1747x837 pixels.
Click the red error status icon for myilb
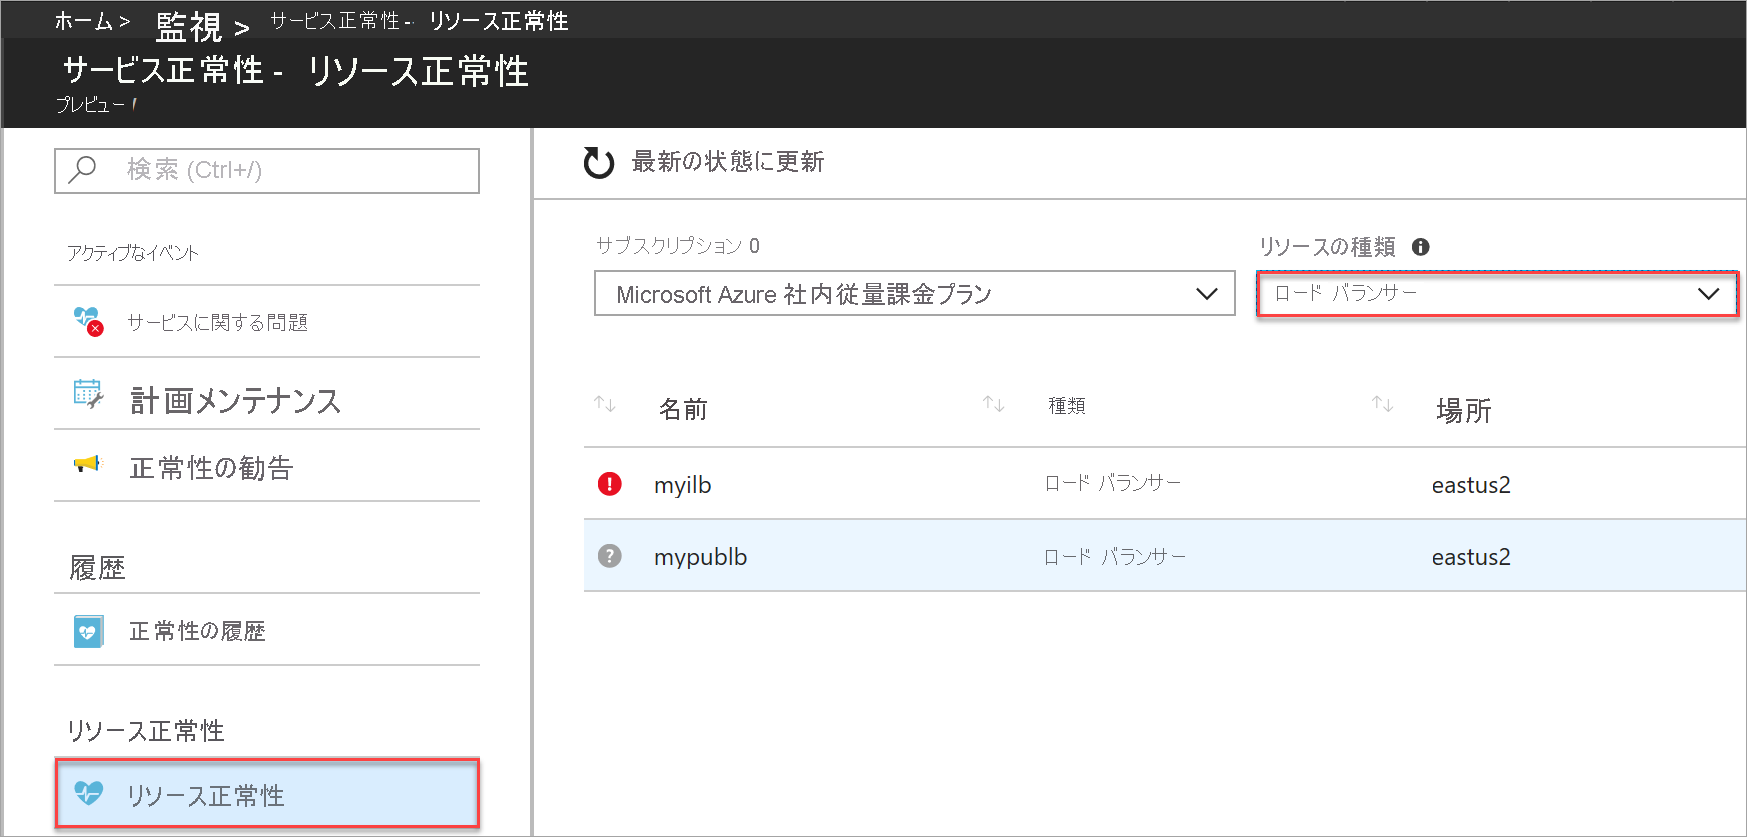pyautogui.click(x=610, y=484)
